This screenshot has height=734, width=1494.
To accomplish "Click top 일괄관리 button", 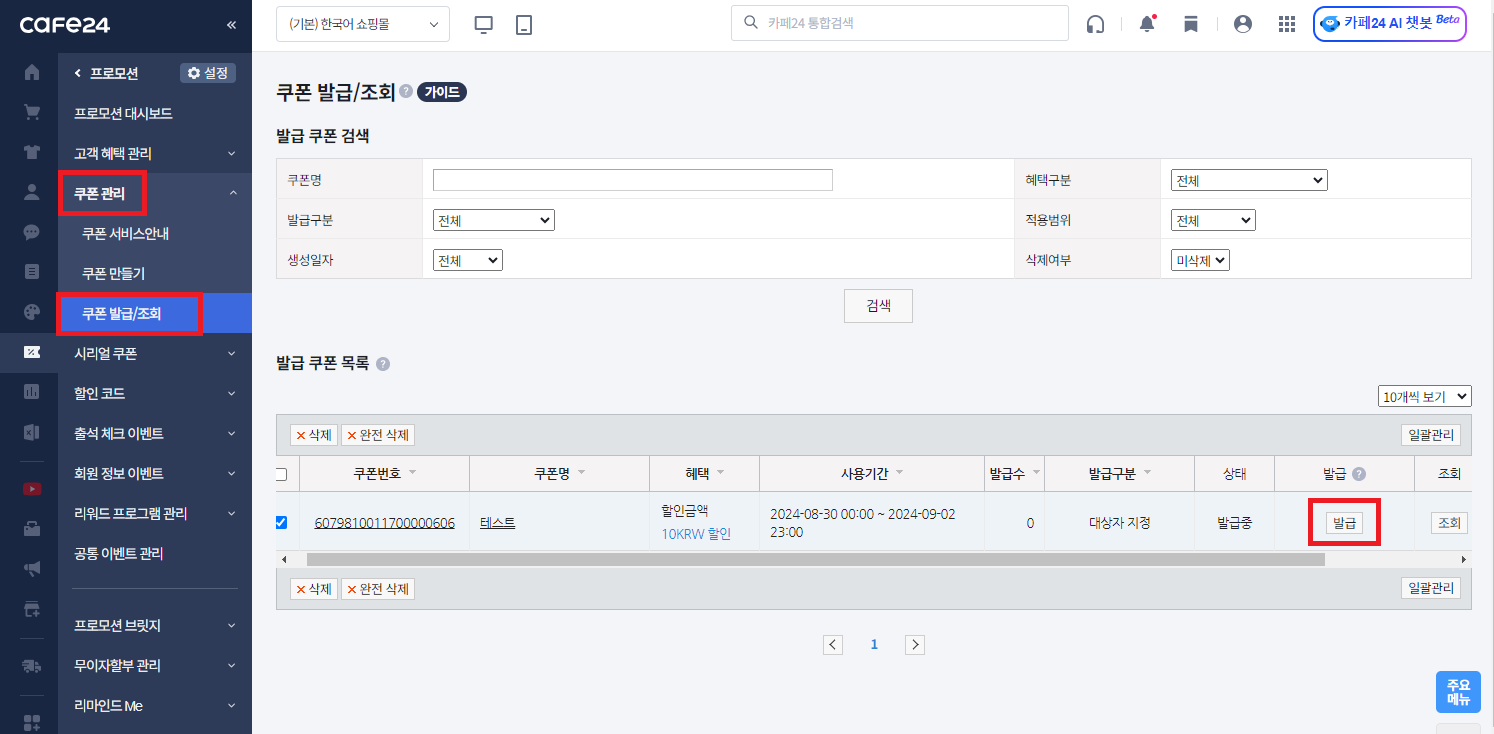I will point(1430,435).
